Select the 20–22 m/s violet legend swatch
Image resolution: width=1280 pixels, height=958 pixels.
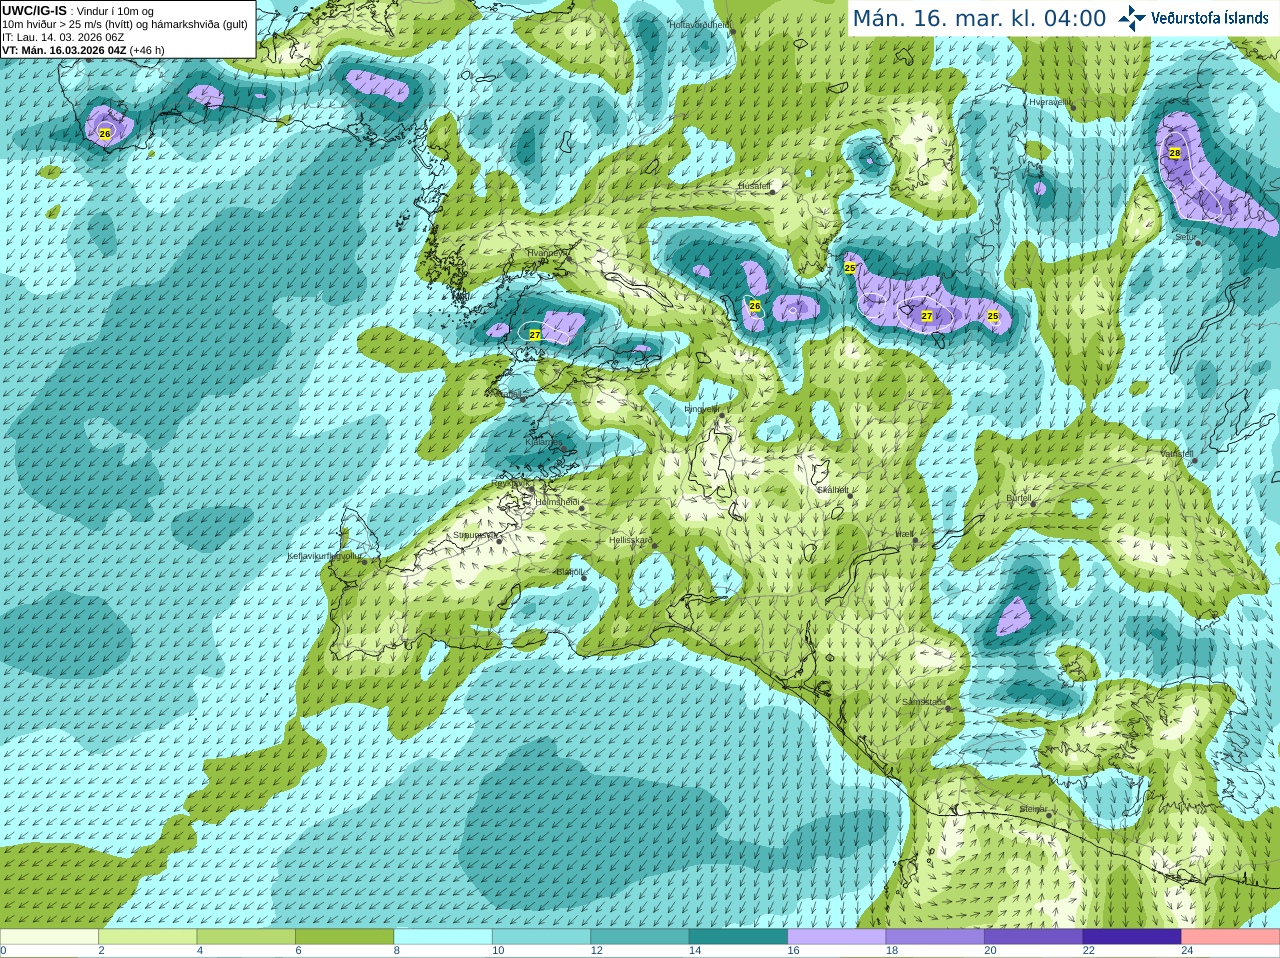1034,937
